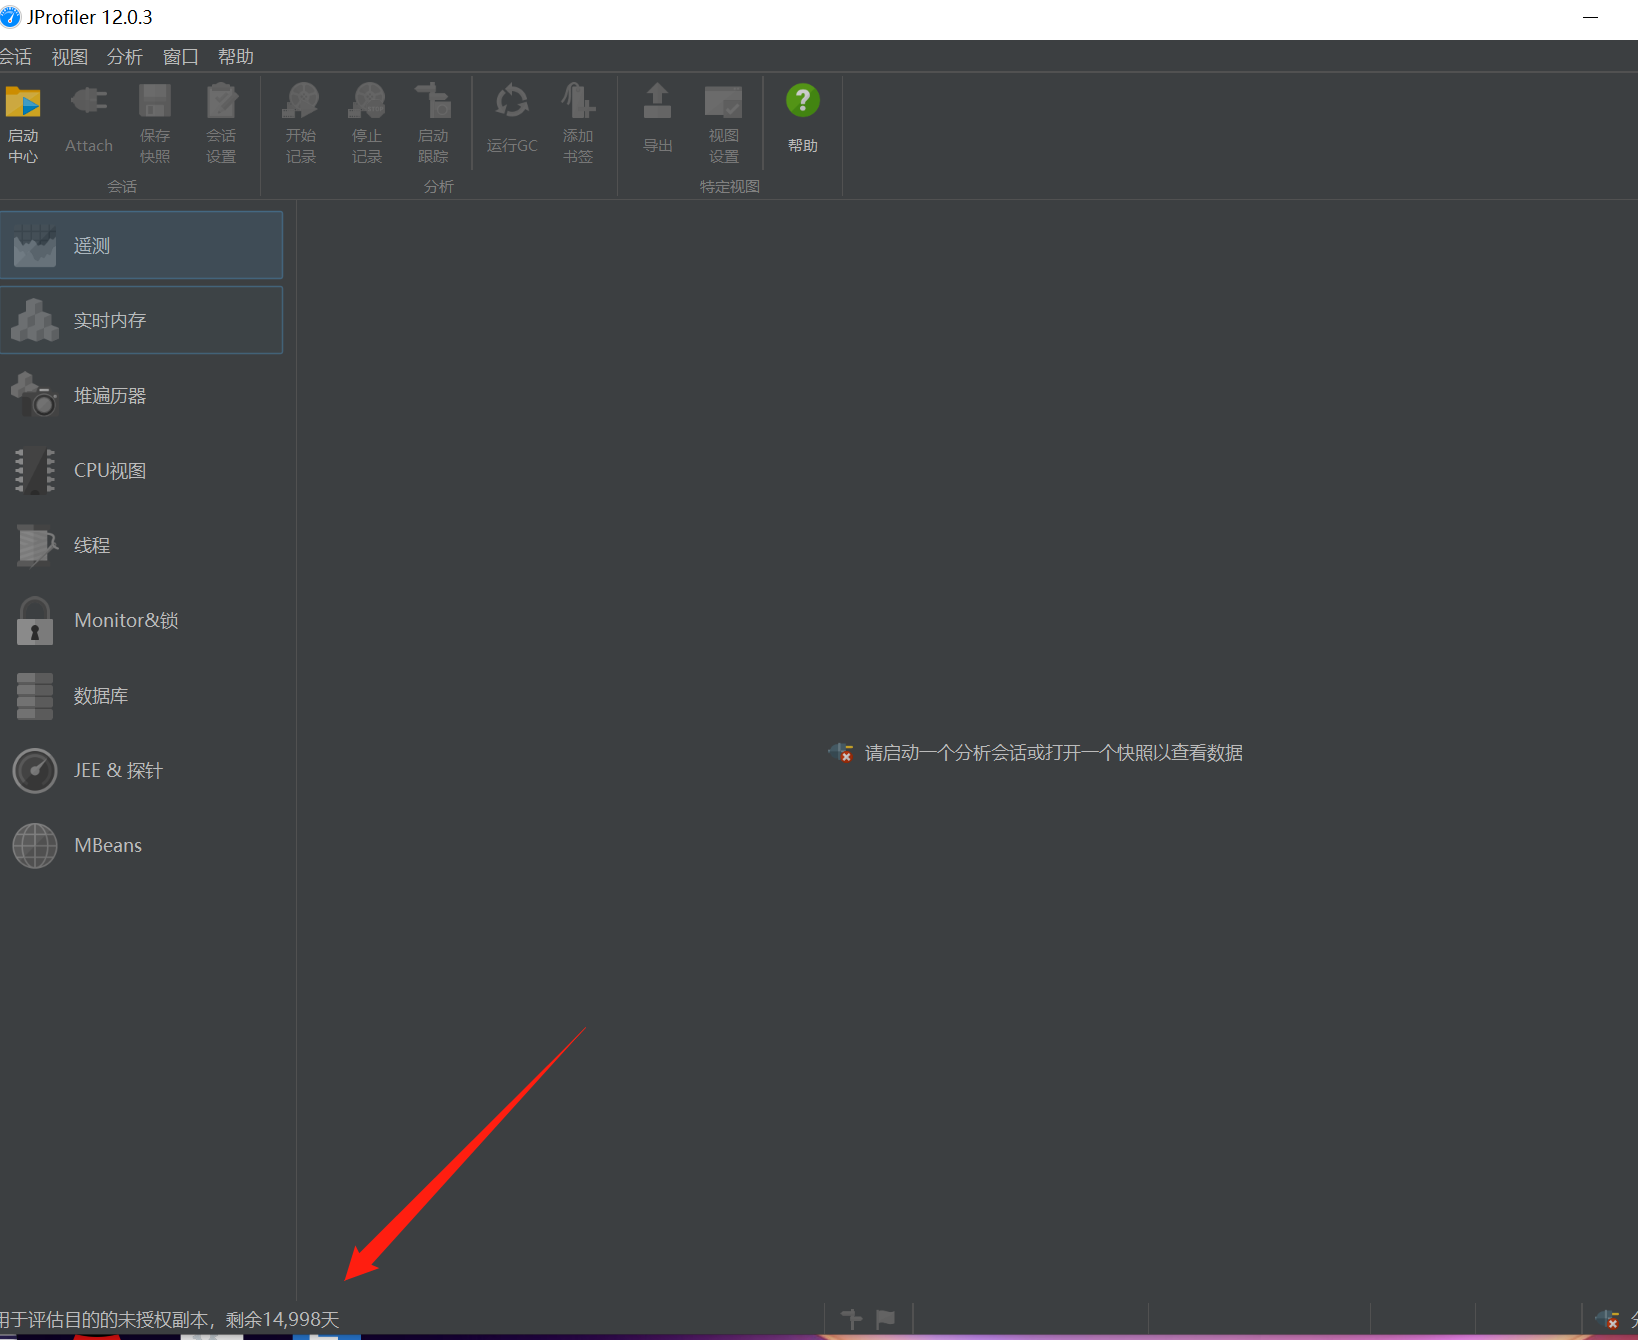Click the green 帮助 question mark icon
The image size is (1638, 1340).
click(803, 101)
